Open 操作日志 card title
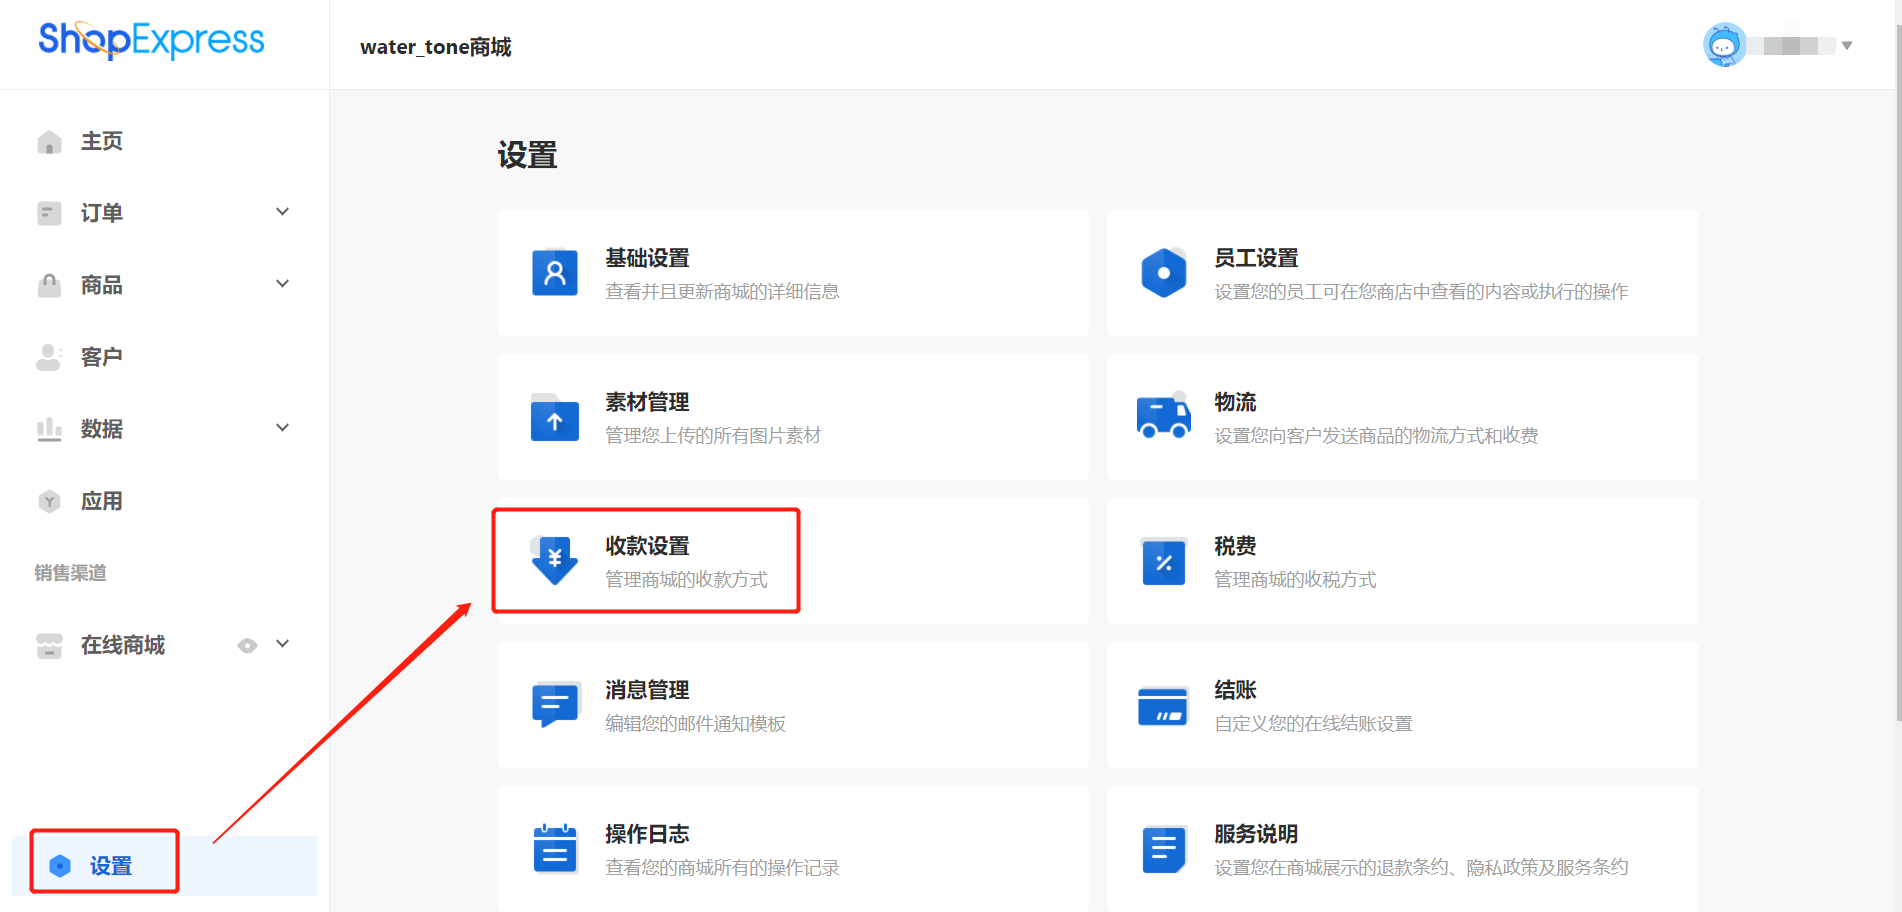The width and height of the screenshot is (1902, 912). click(x=647, y=834)
